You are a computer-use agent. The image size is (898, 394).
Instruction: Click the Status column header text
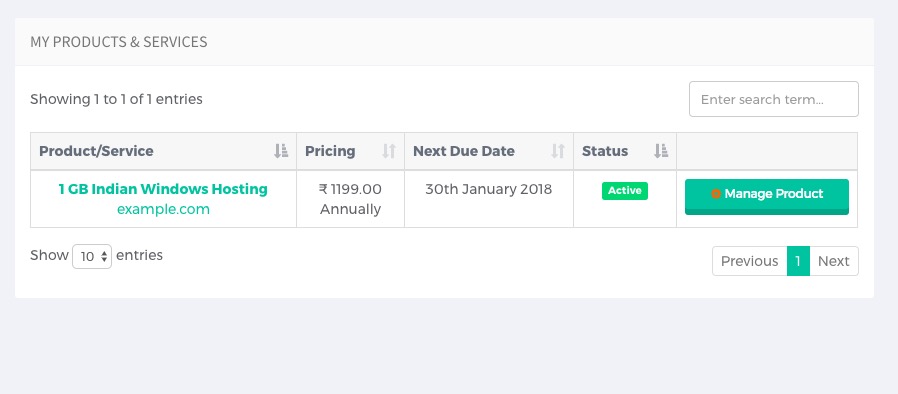click(605, 151)
